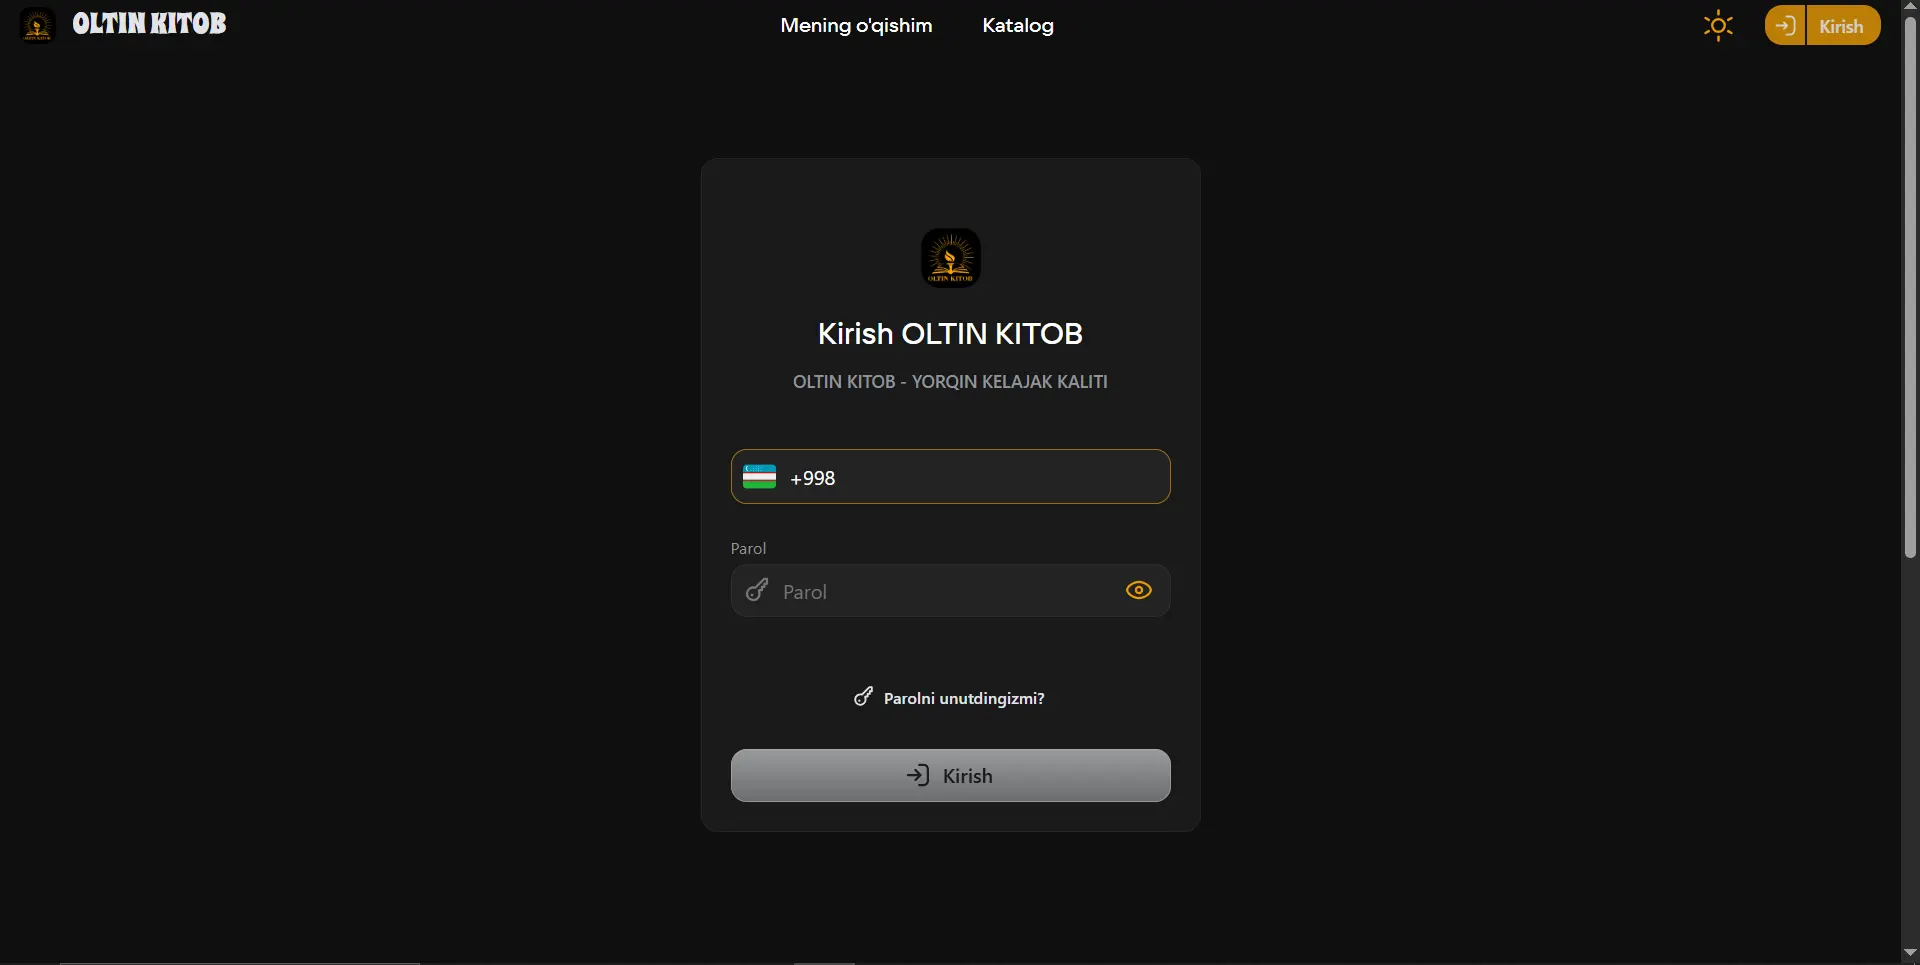Screen dimensions: 1920x965
Task: Click the Parol label above password field
Action: click(x=748, y=548)
